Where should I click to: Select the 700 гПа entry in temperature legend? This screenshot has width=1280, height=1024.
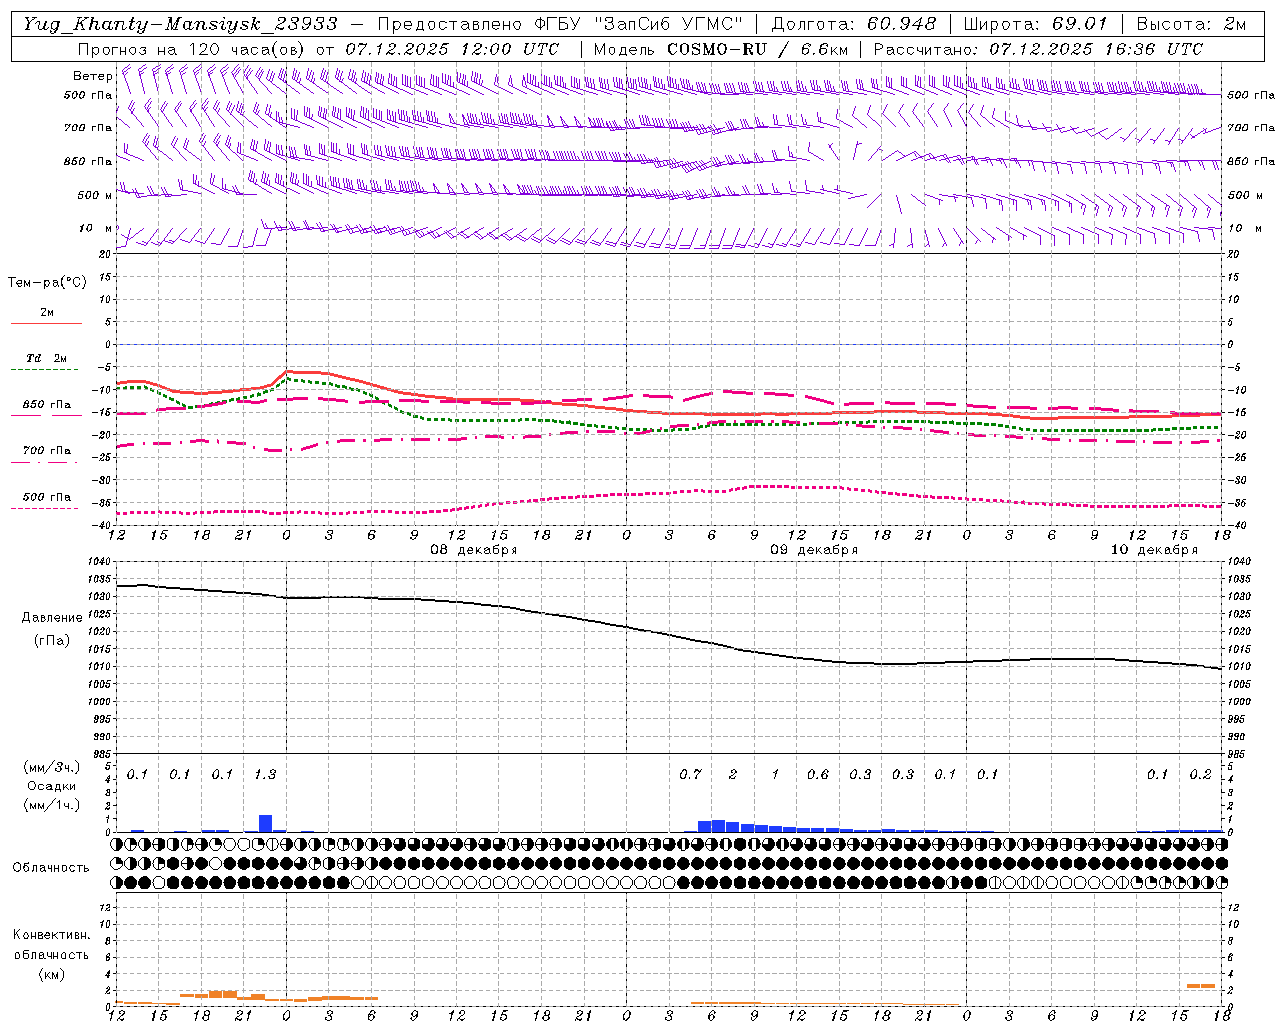click(47, 450)
